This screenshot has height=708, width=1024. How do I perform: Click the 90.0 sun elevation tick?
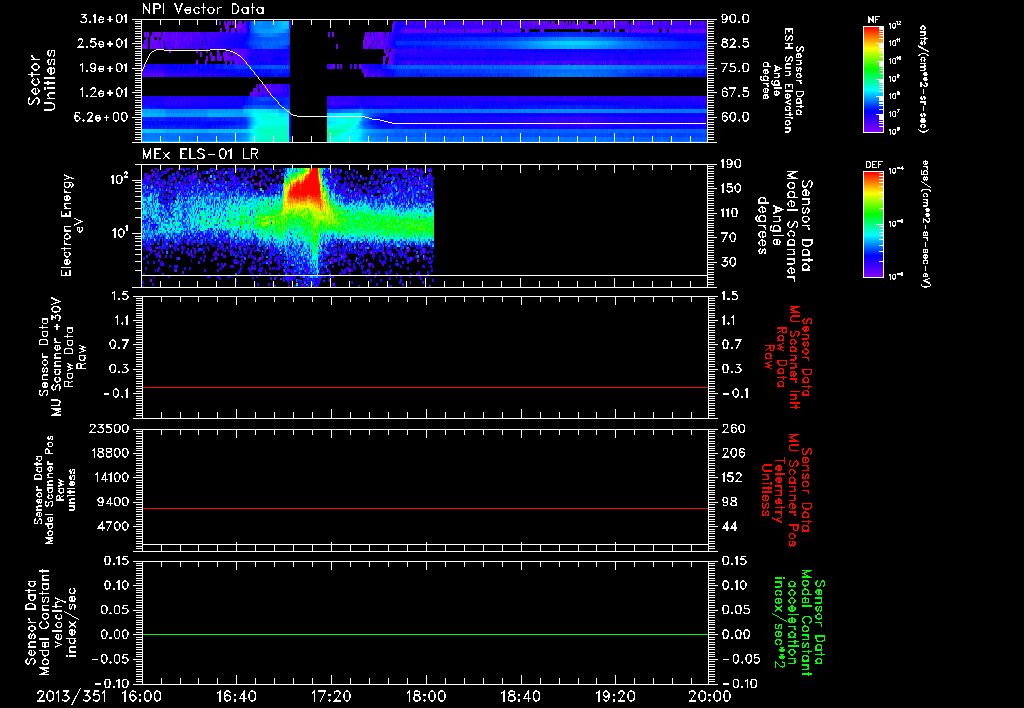point(735,19)
